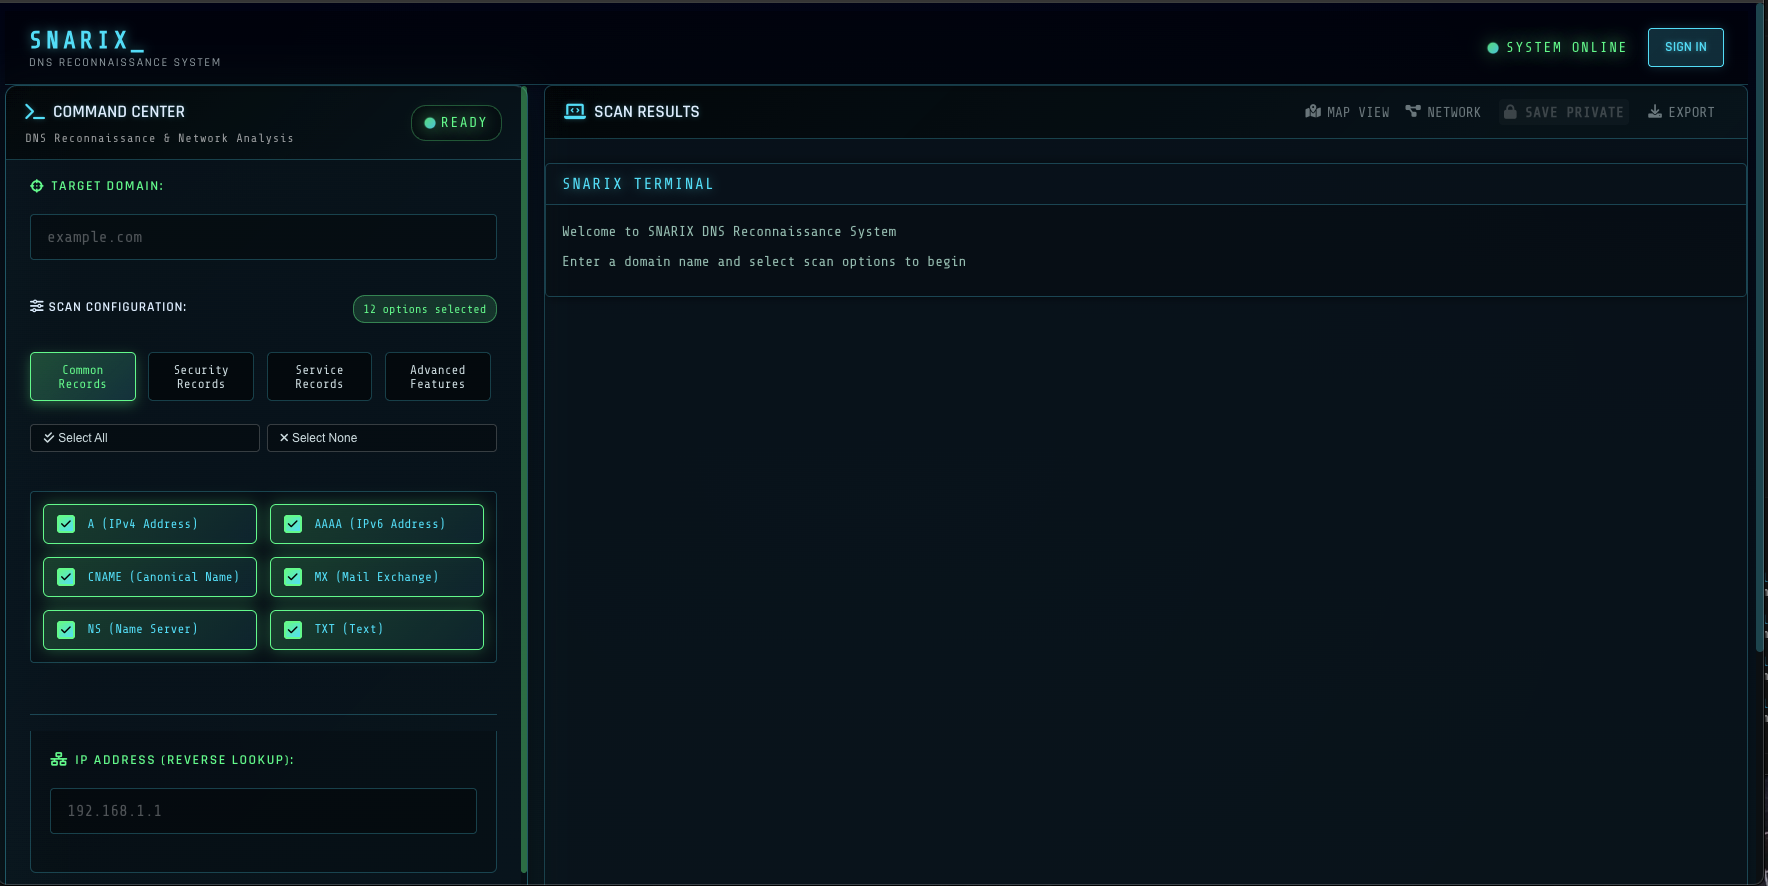Click the reverse lookup IP address field

point(263,811)
